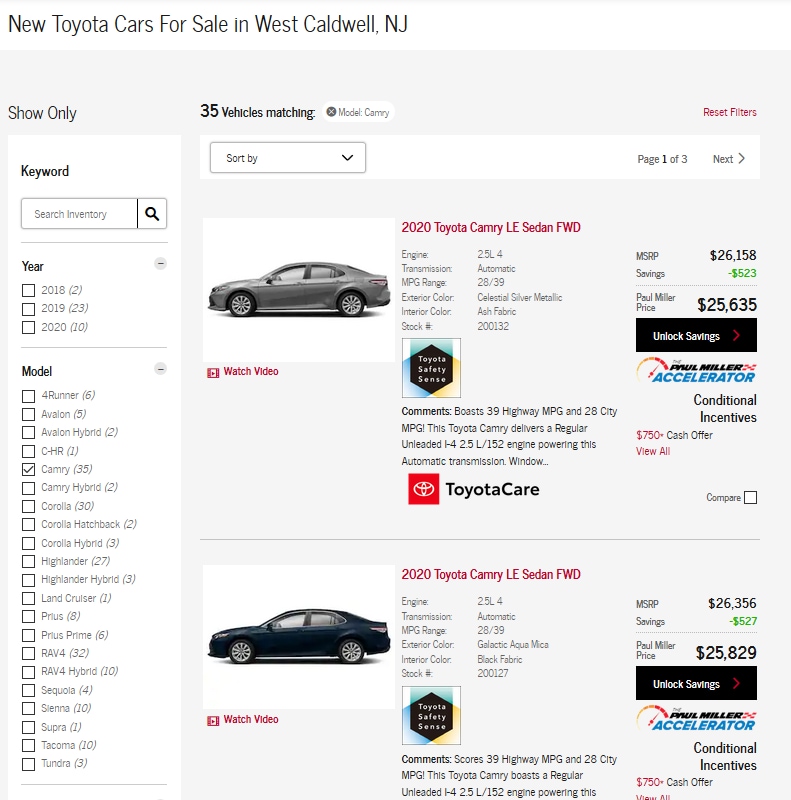Unlock Savings on the $25,635 Camry
Viewport: 791px width, 800px height.
(x=696, y=335)
